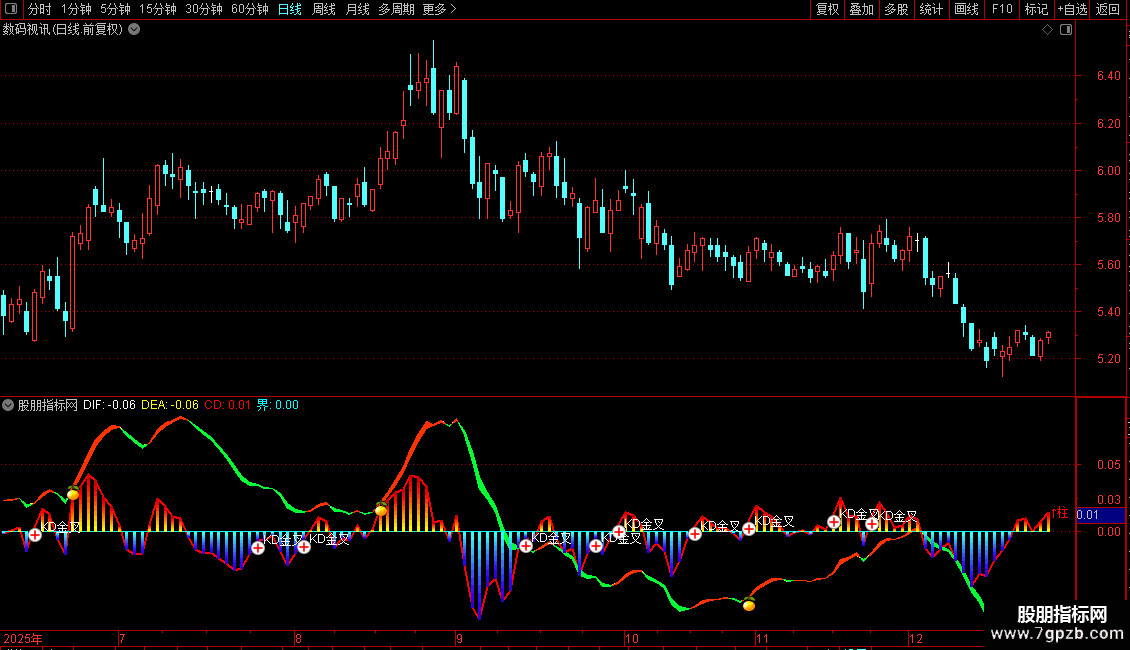Image resolution: width=1130 pixels, height=650 pixels.
Task: Toggle the right side panel icon
Action: [1066, 30]
